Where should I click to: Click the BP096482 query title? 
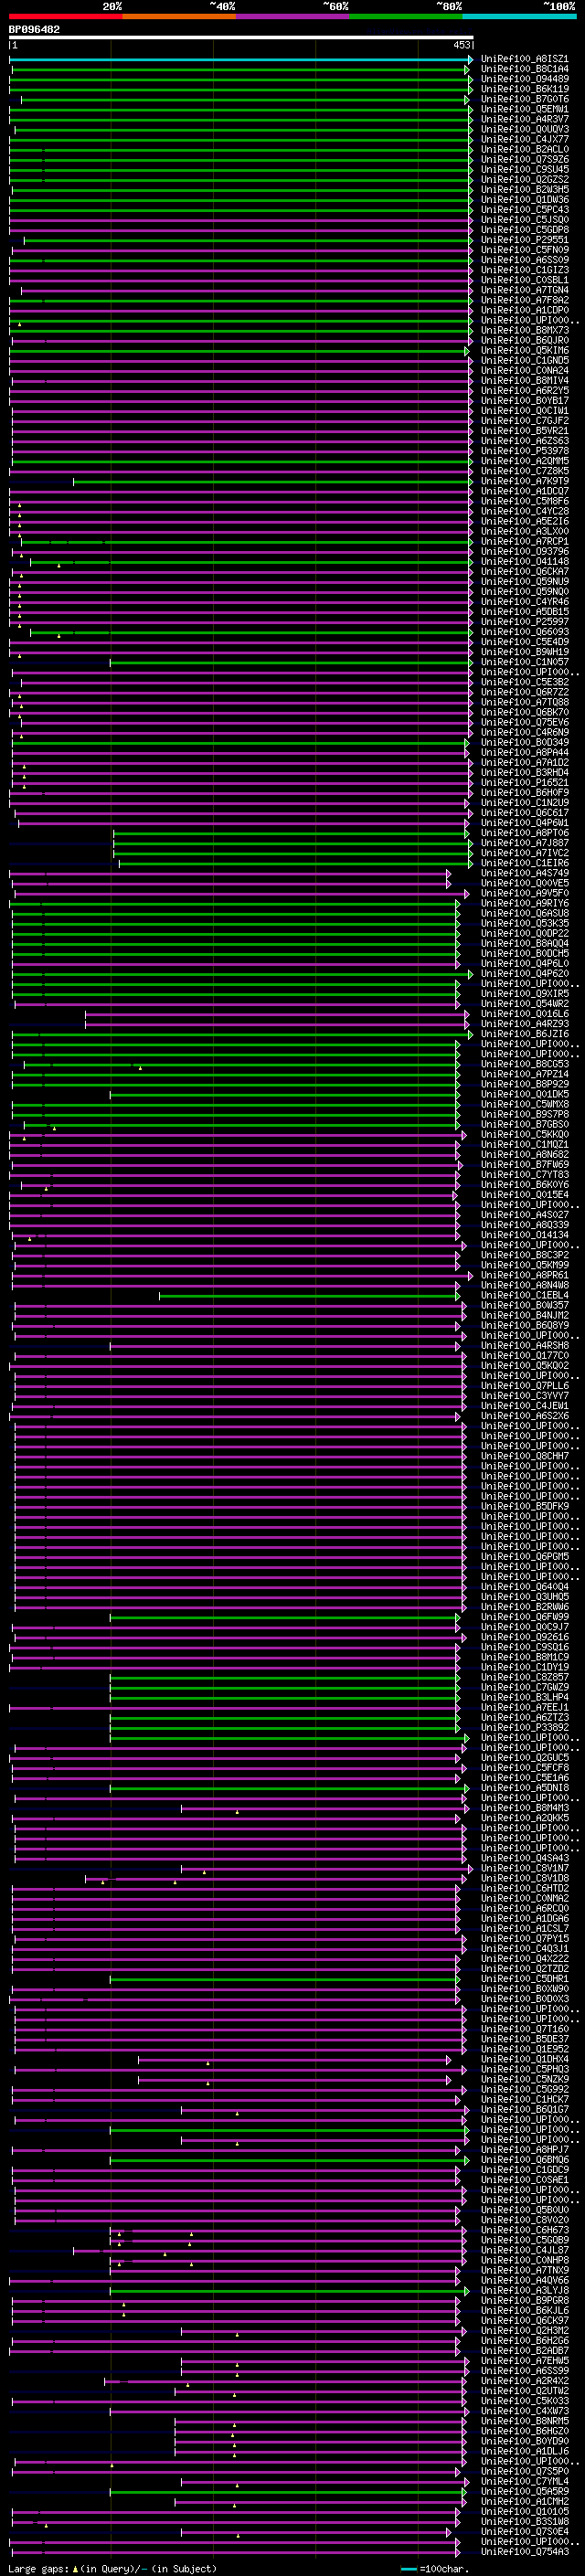(34, 29)
